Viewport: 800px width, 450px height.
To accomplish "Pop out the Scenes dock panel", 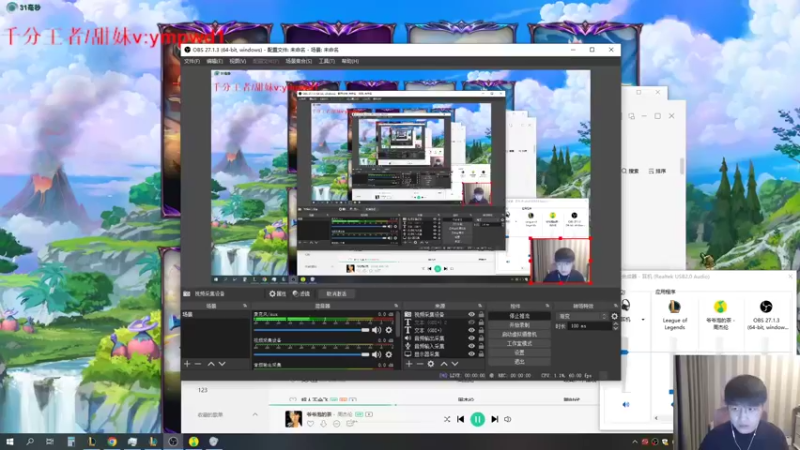I will pyautogui.click(x=245, y=306).
